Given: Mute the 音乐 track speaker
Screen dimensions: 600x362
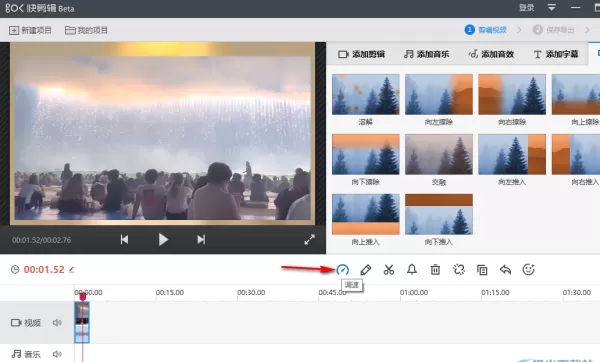Looking at the screenshot, I should (57, 354).
